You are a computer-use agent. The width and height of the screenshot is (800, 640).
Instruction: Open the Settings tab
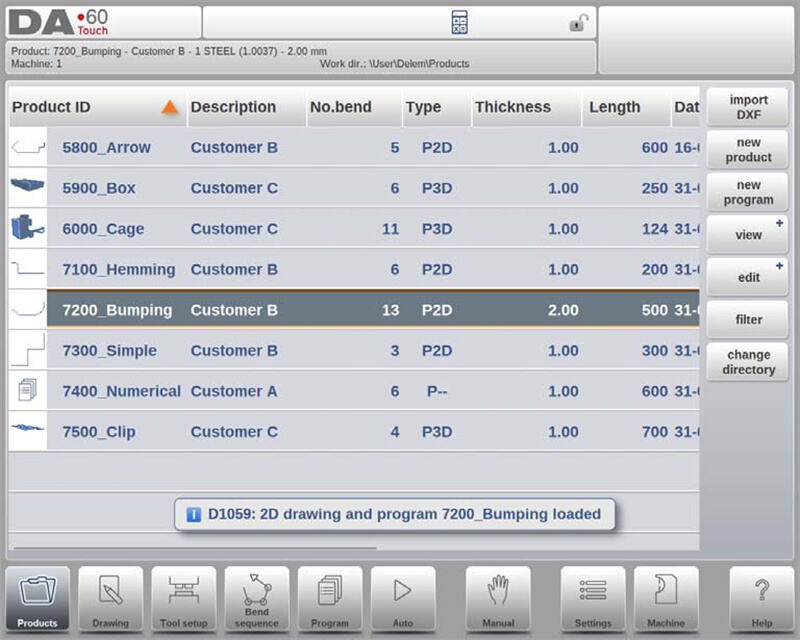click(593, 599)
